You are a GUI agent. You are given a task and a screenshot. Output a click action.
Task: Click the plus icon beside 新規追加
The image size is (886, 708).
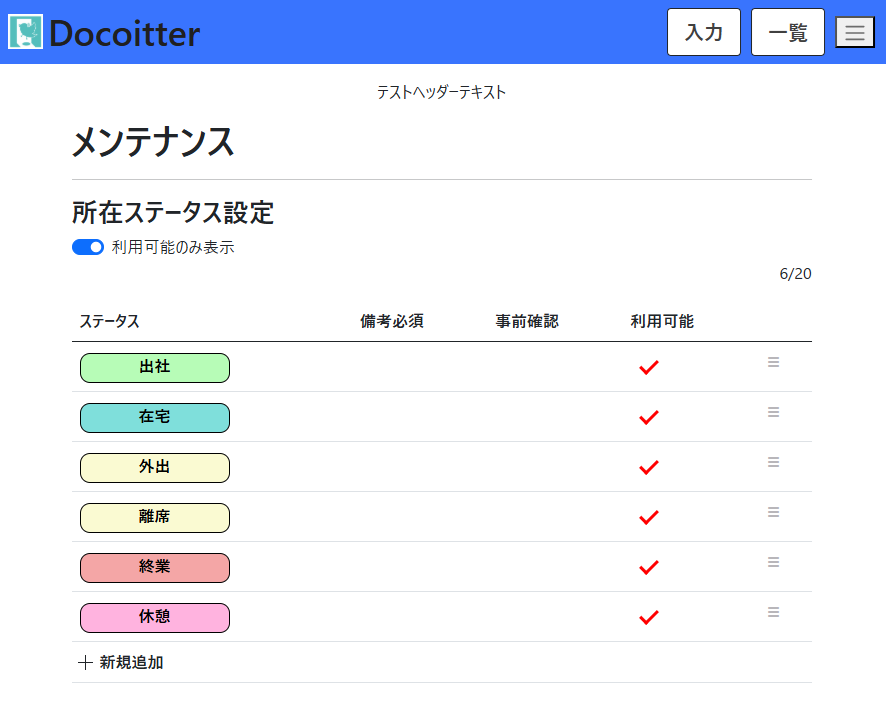point(85,662)
